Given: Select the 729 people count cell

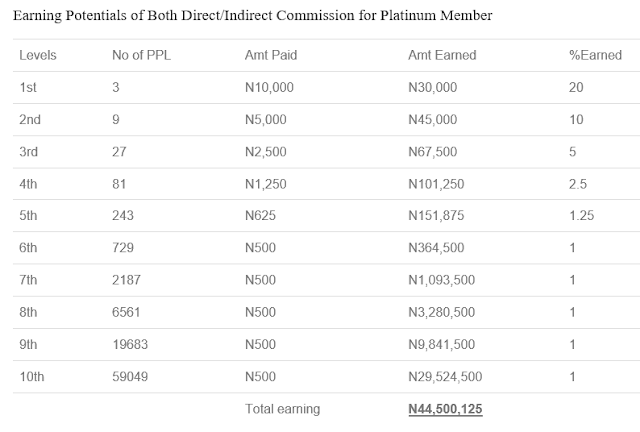Looking at the screenshot, I should [123, 249].
